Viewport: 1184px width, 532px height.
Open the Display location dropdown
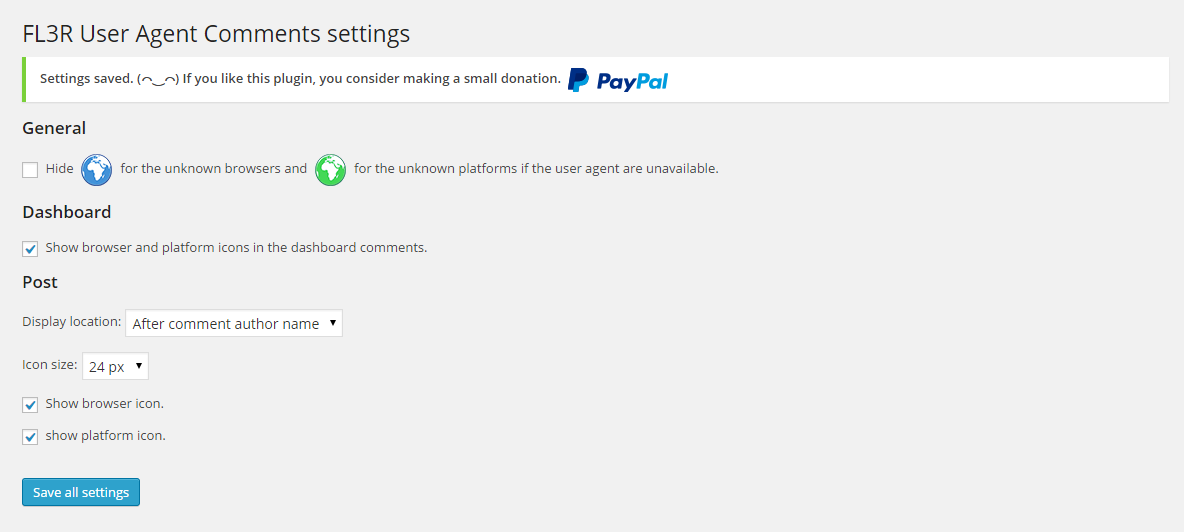click(x=234, y=323)
